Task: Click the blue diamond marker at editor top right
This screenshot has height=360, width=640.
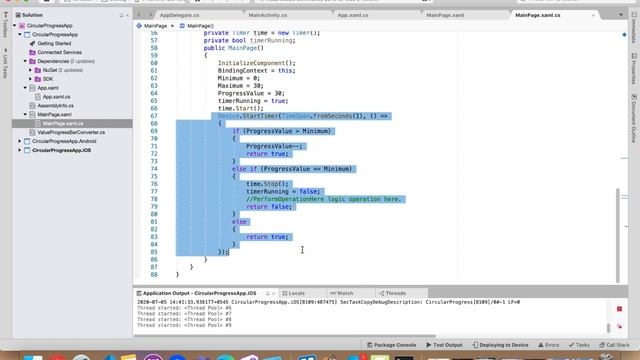Action: coord(624,35)
